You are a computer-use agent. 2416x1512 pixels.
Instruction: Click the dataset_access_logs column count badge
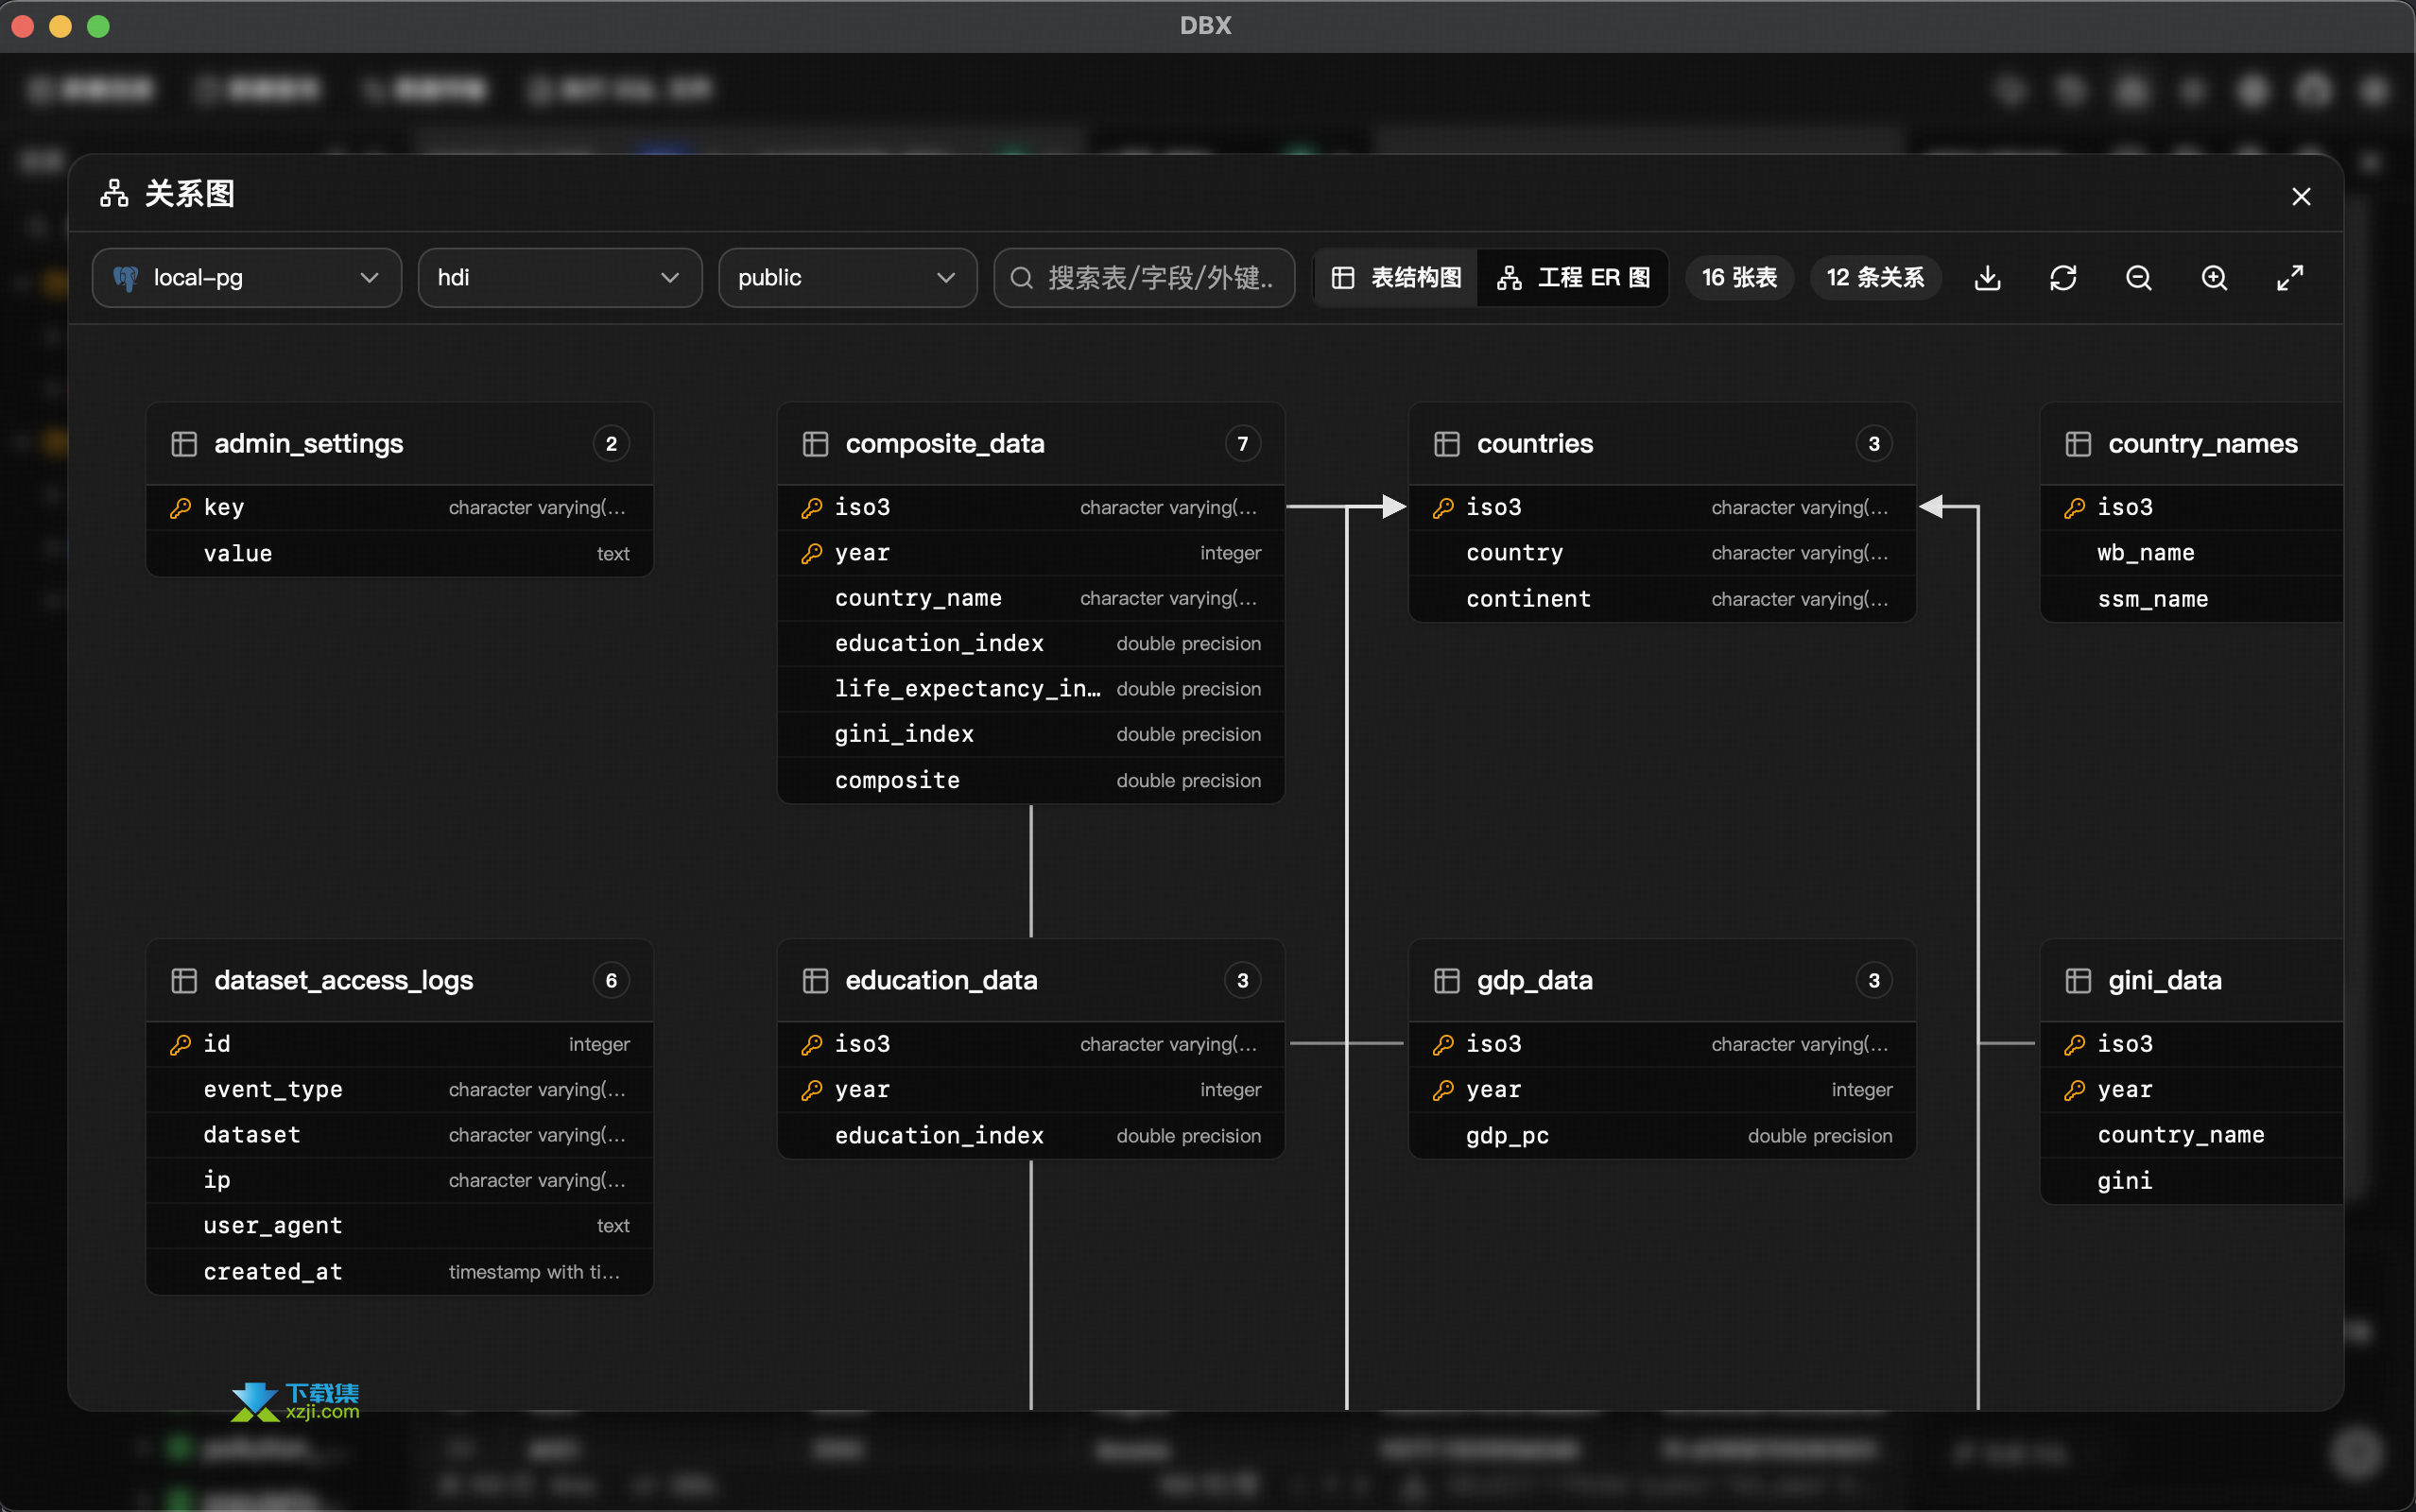611,980
